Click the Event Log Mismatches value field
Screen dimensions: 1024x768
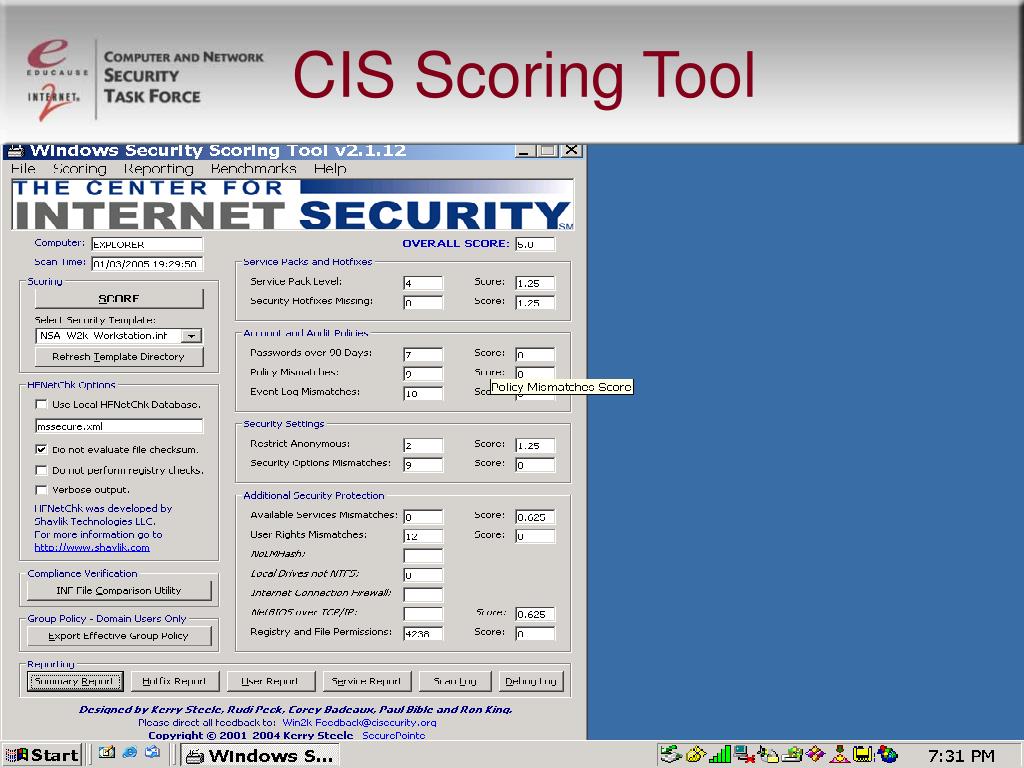coord(423,393)
